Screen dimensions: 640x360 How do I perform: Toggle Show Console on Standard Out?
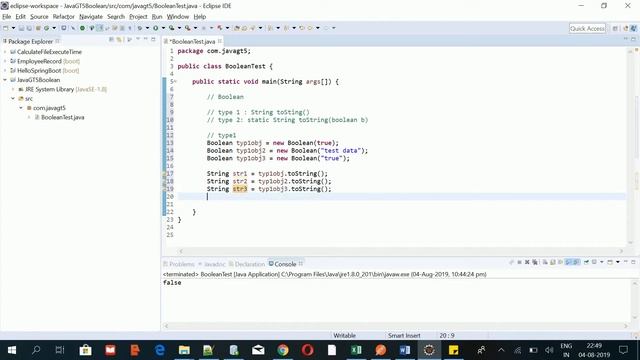point(568,262)
